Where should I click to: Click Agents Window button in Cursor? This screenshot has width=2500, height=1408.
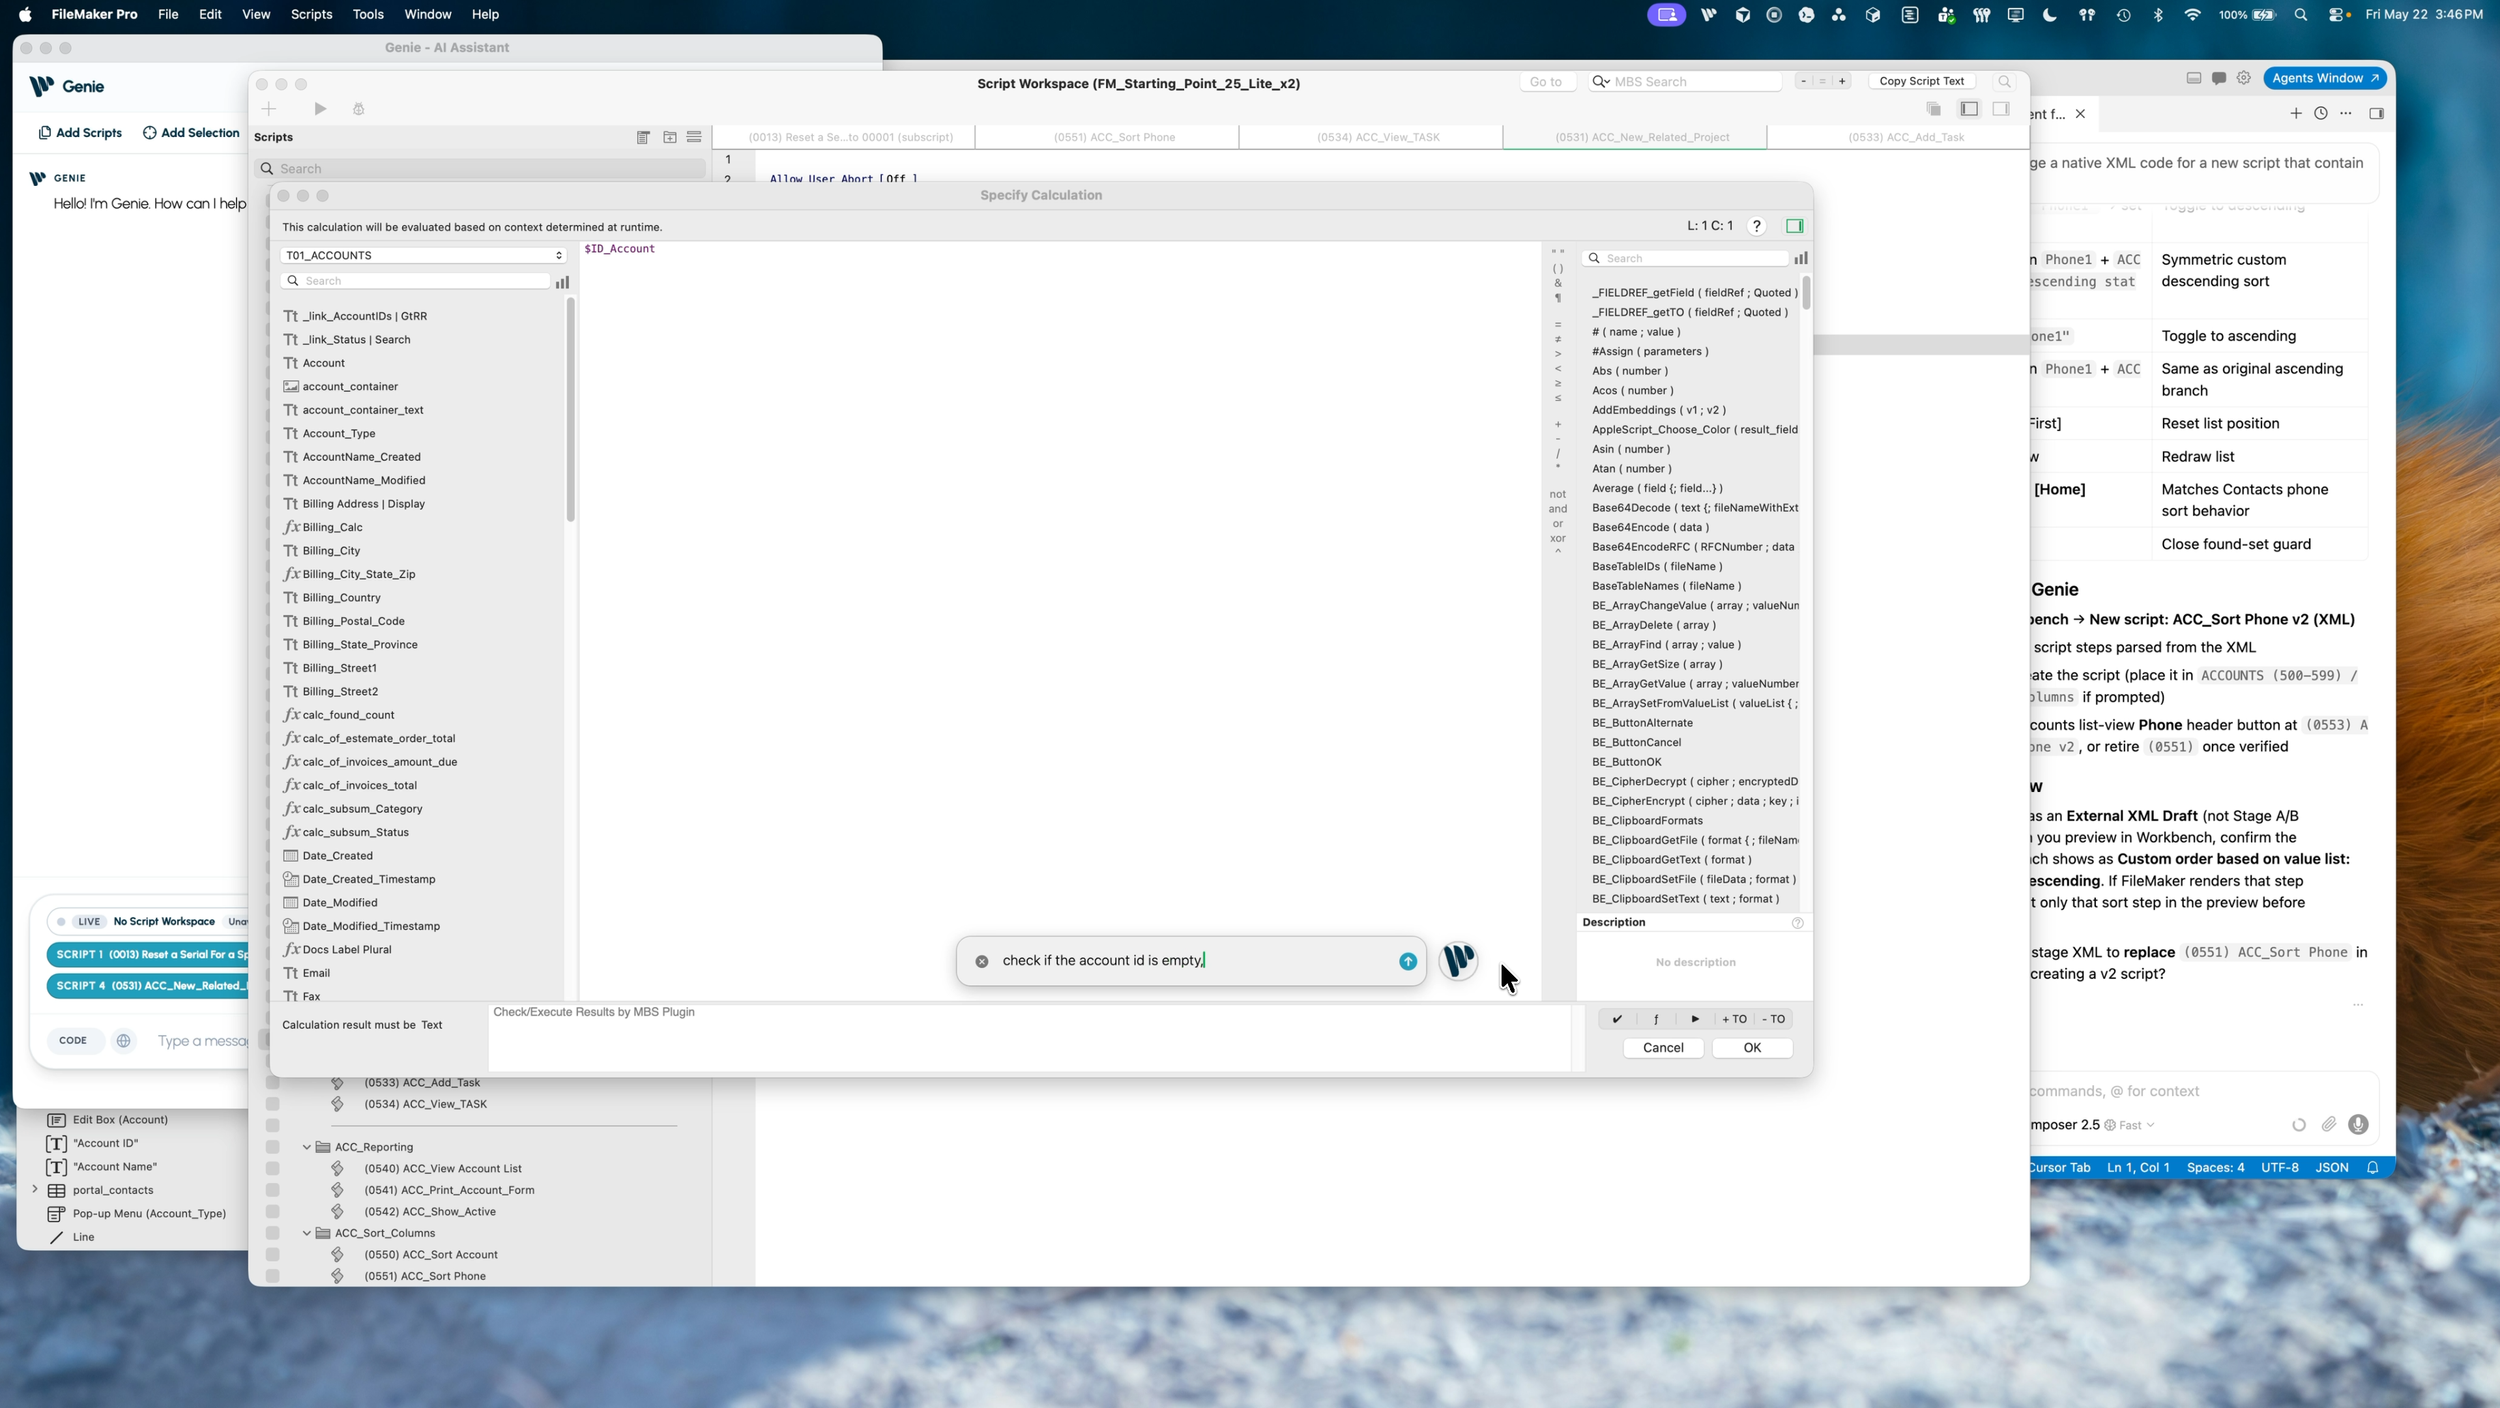pos(2325,78)
